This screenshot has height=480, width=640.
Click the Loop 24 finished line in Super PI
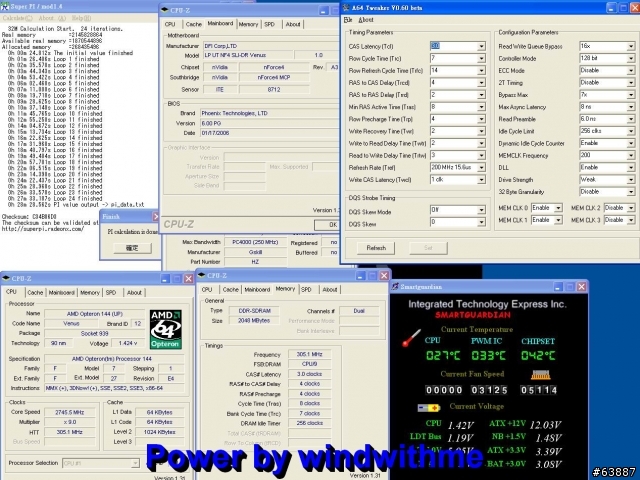click(53, 199)
